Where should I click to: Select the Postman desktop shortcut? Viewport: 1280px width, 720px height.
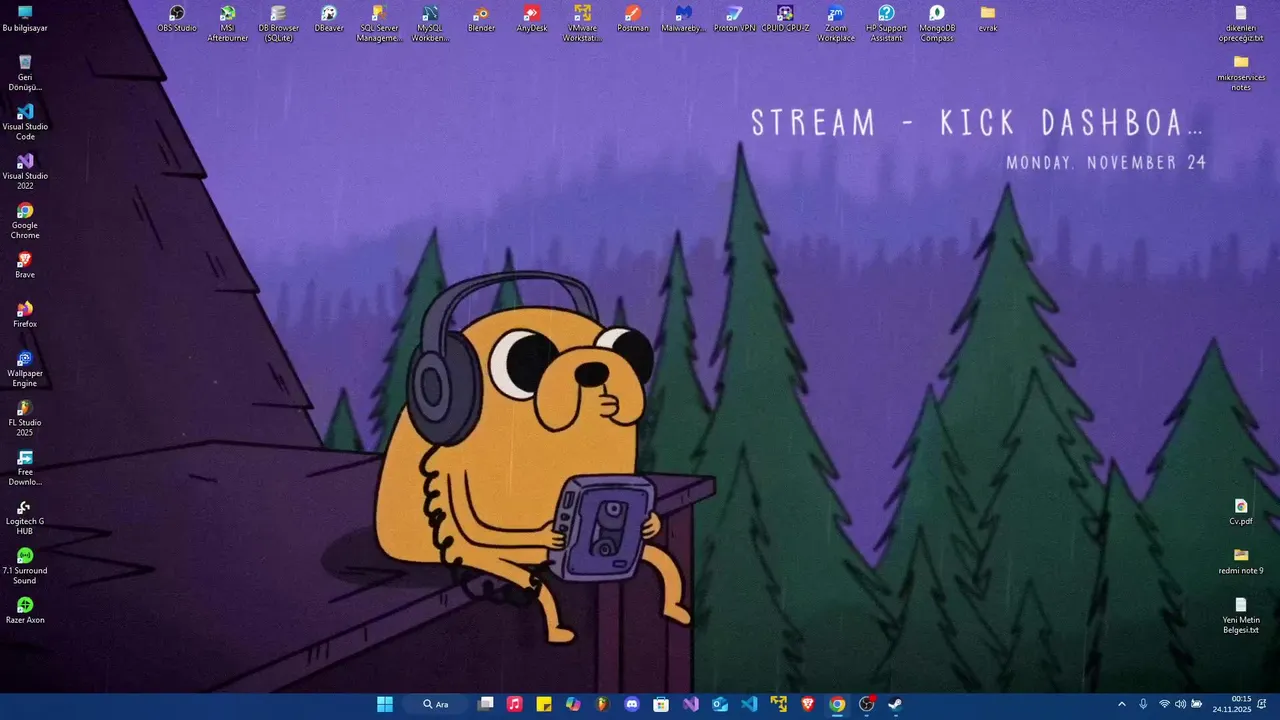pyautogui.click(x=633, y=19)
